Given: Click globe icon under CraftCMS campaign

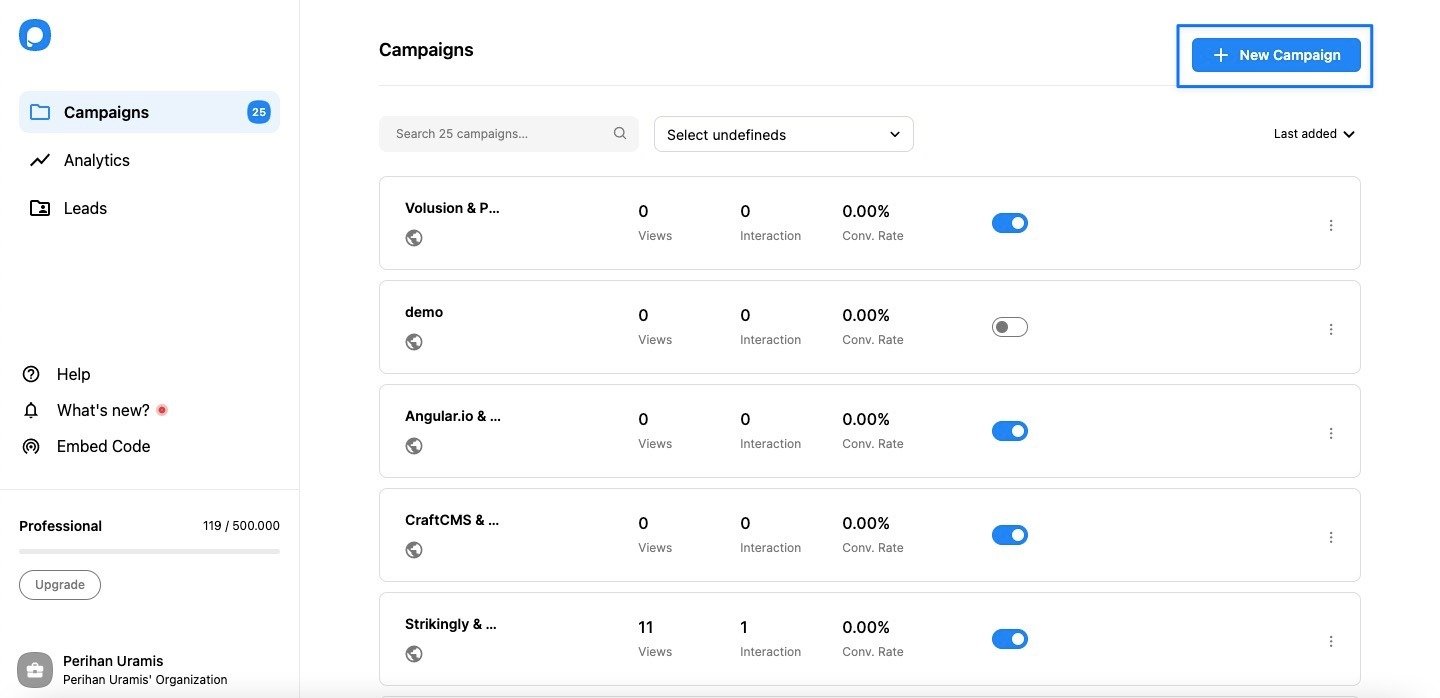Looking at the screenshot, I should point(414,550).
